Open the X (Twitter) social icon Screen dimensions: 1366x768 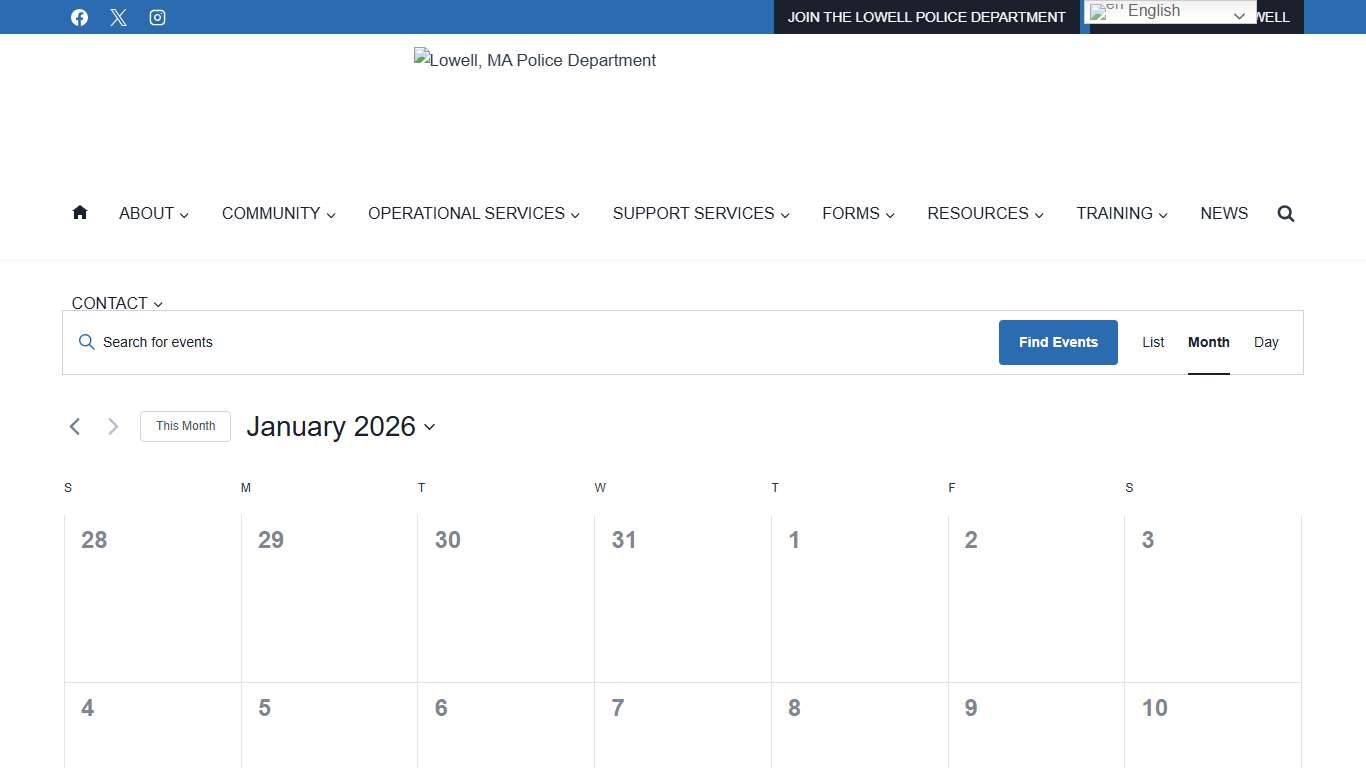[x=119, y=17]
